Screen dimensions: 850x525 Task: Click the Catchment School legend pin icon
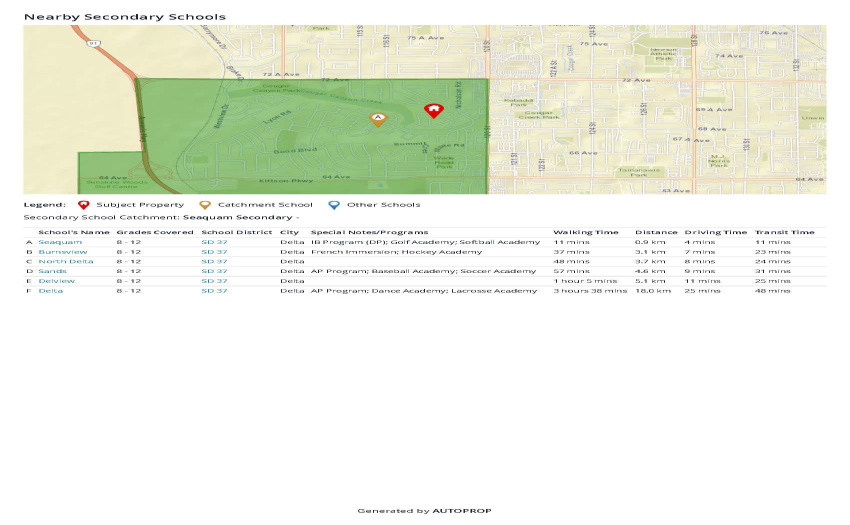coord(205,205)
